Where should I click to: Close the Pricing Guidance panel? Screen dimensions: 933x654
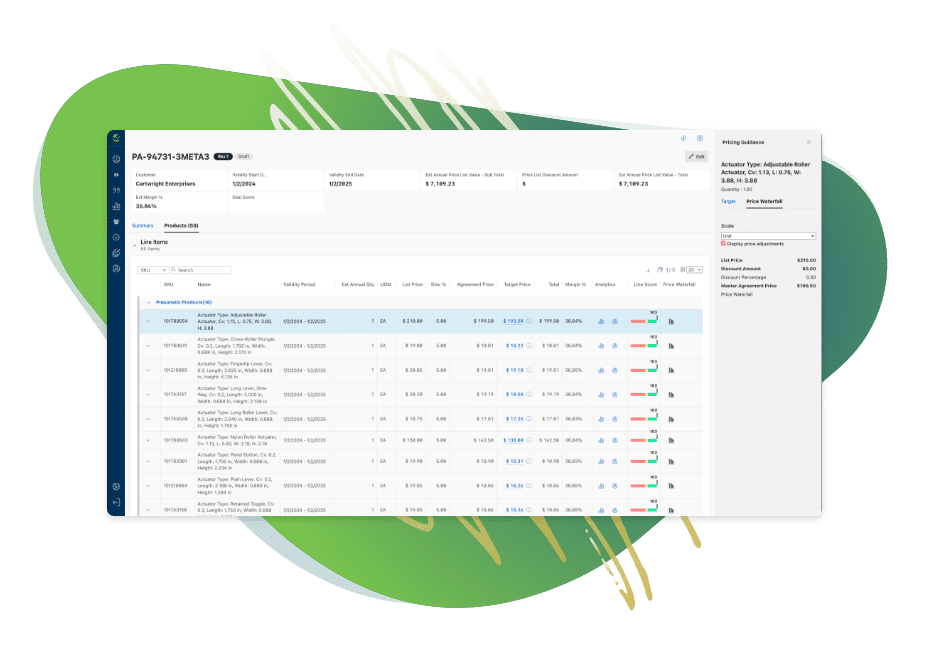[809, 142]
